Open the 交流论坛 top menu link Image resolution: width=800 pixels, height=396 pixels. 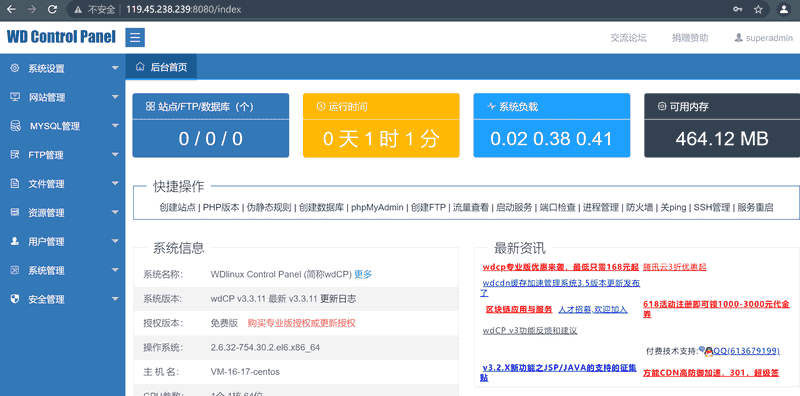pos(629,38)
